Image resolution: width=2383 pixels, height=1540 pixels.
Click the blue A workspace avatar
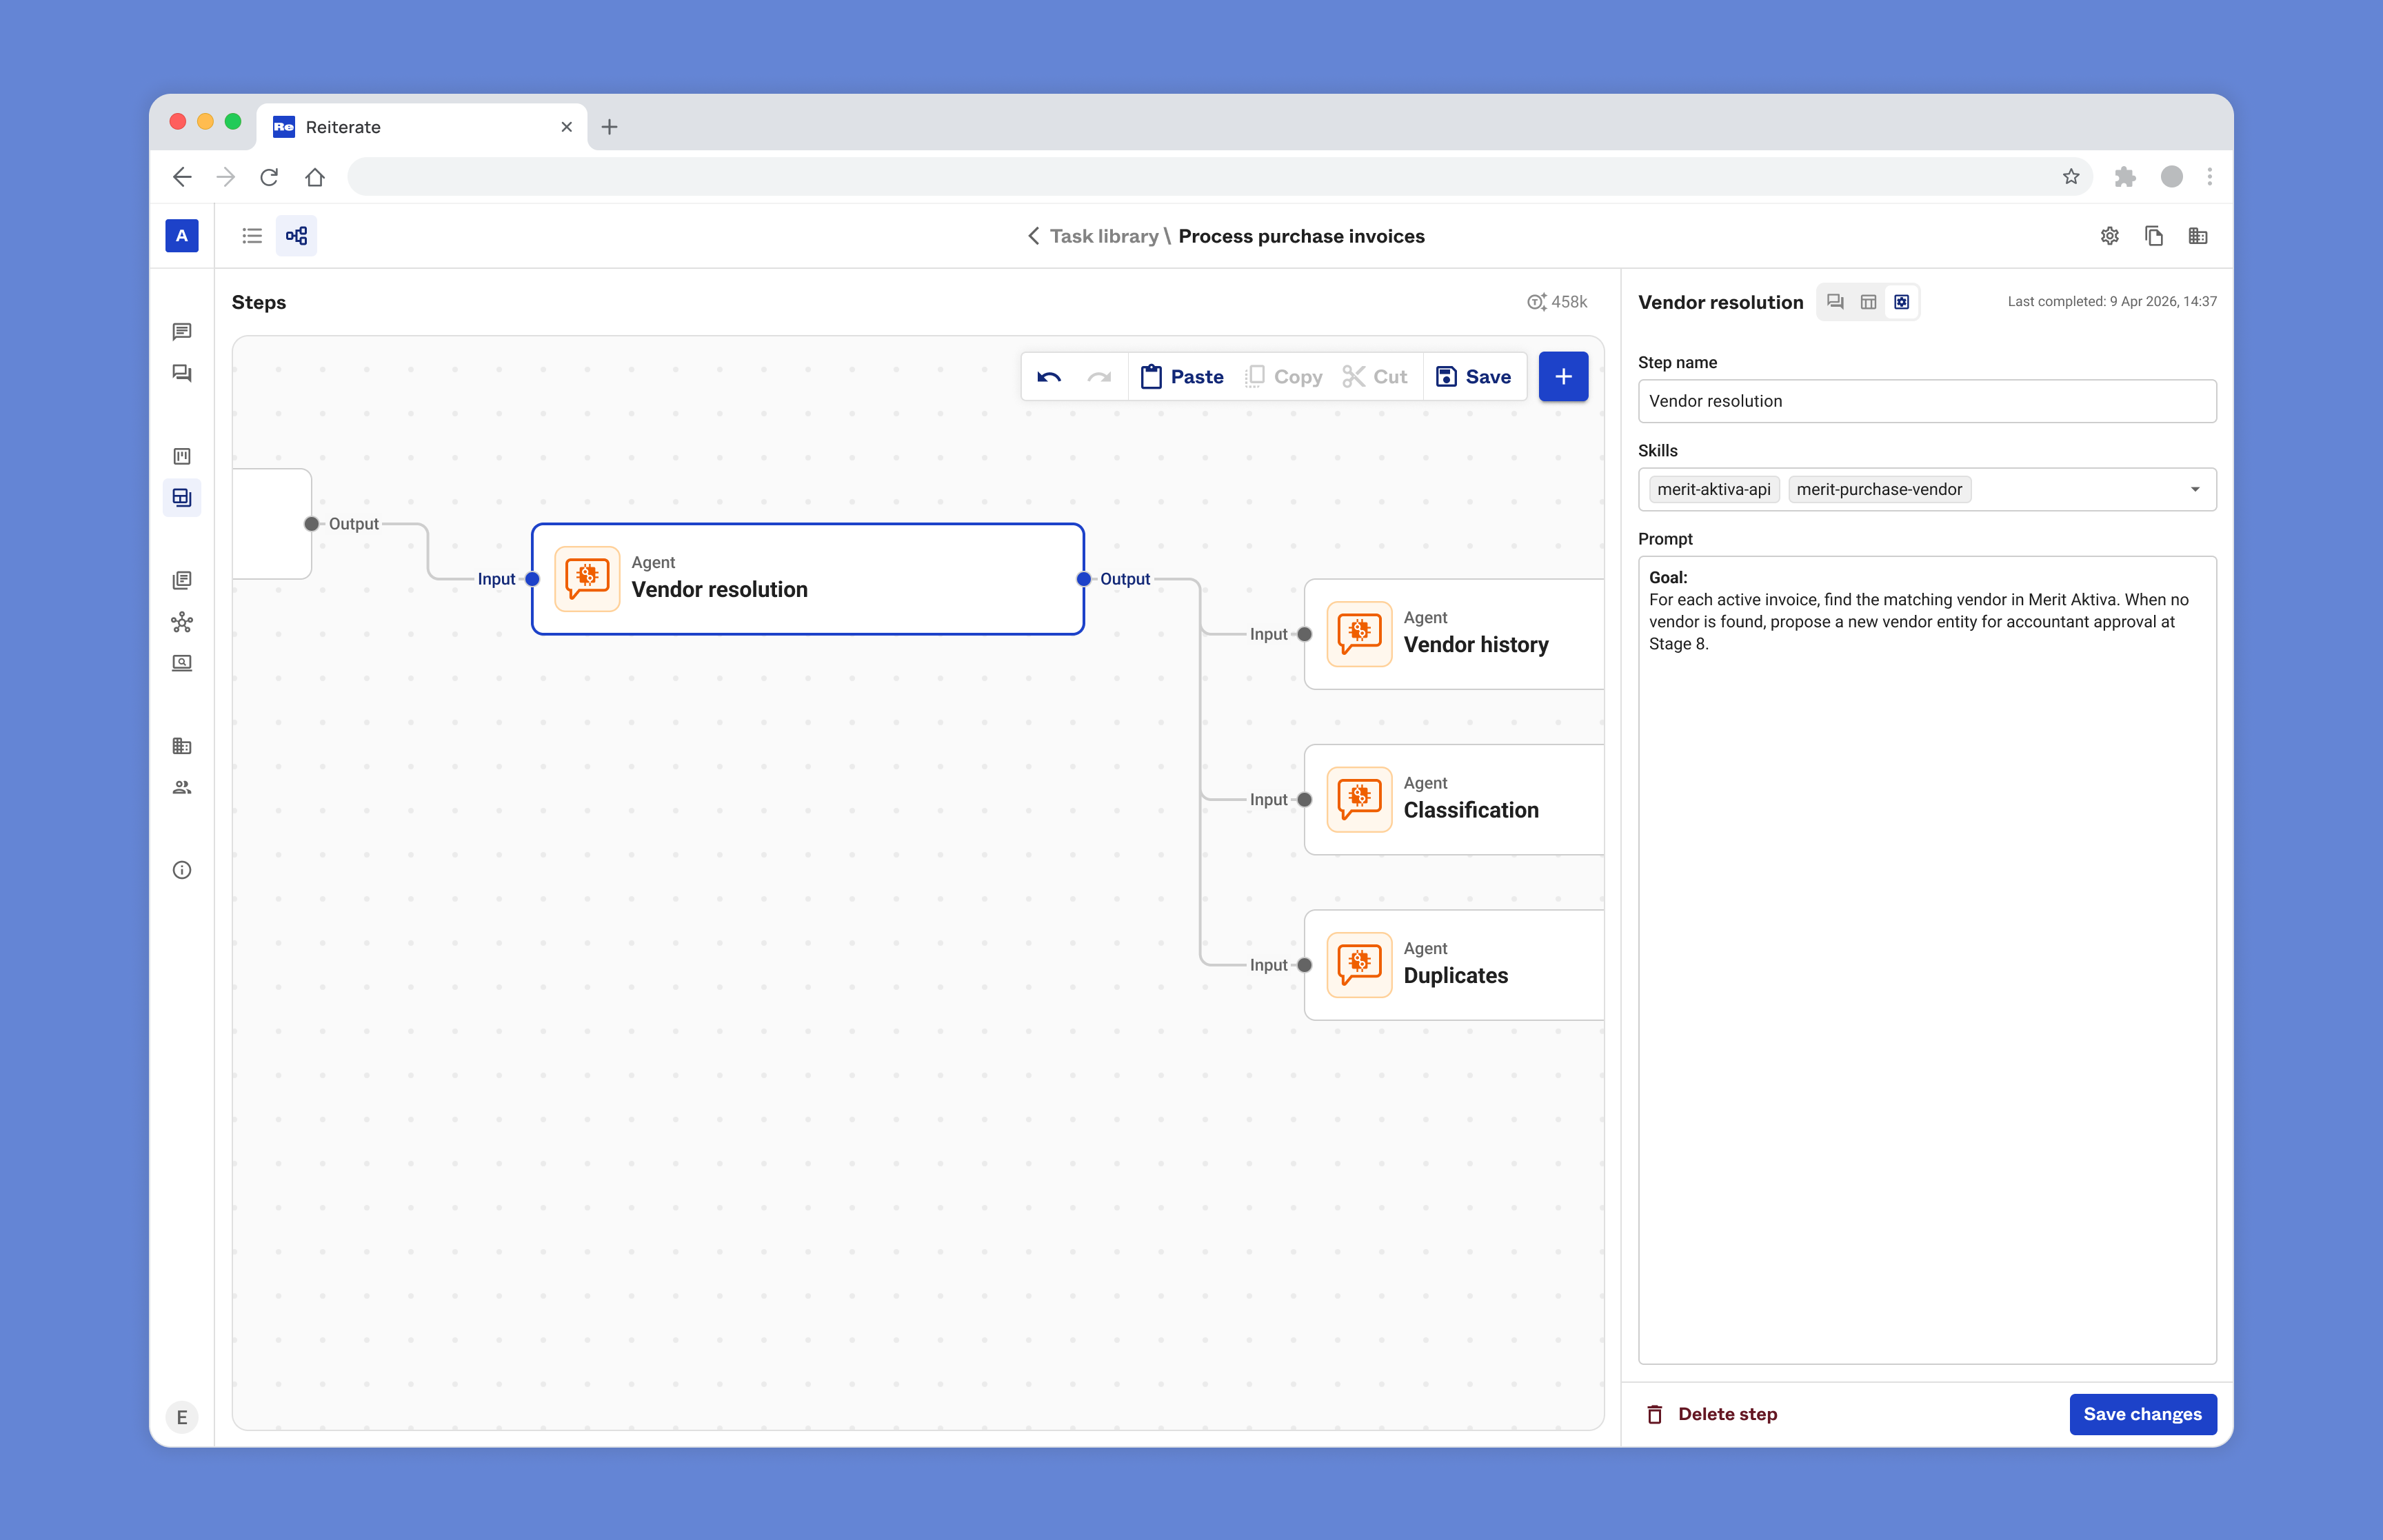181,236
